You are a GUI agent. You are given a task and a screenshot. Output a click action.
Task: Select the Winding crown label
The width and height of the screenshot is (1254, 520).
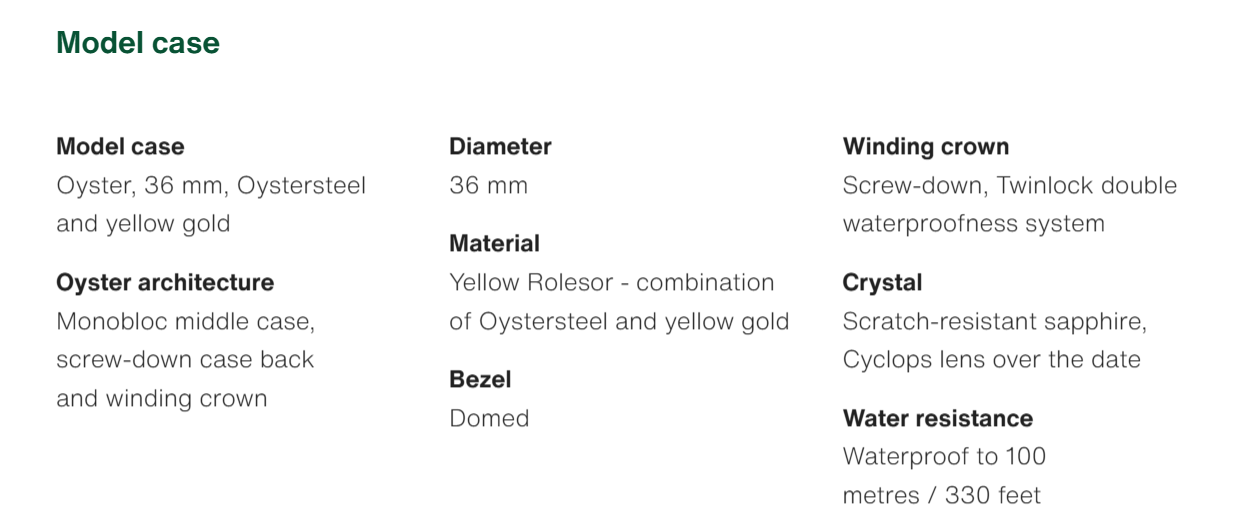[x=926, y=146]
